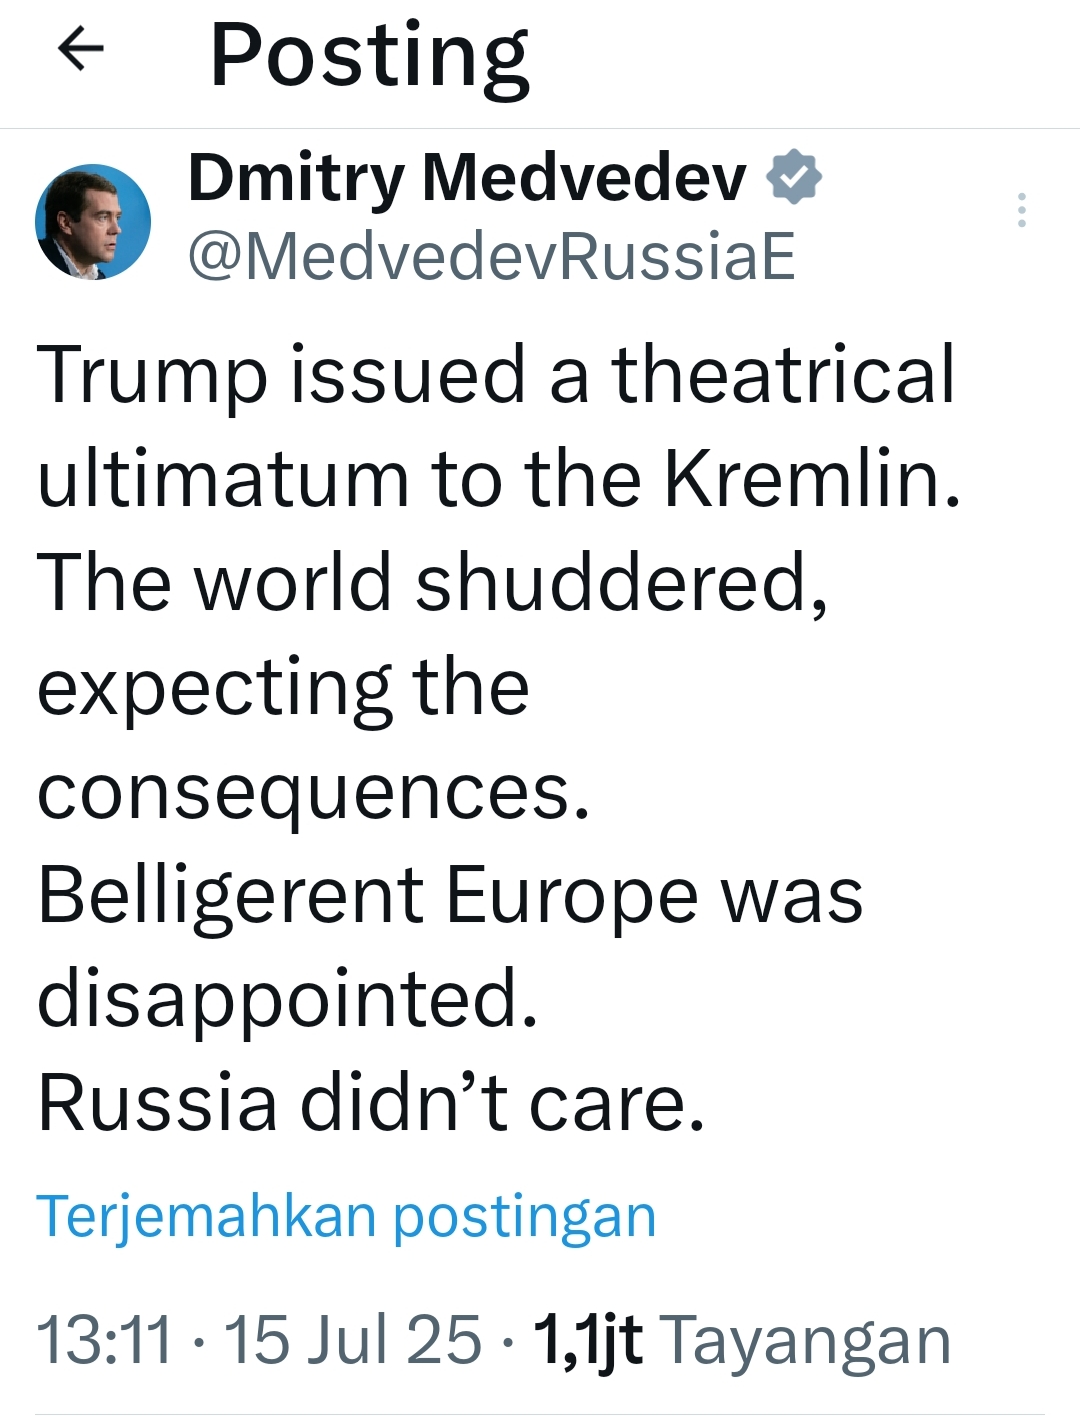This screenshot has width=1080, height=1416.
Task: Click the line 'expecting the'
Action: [x=283, y=688]
